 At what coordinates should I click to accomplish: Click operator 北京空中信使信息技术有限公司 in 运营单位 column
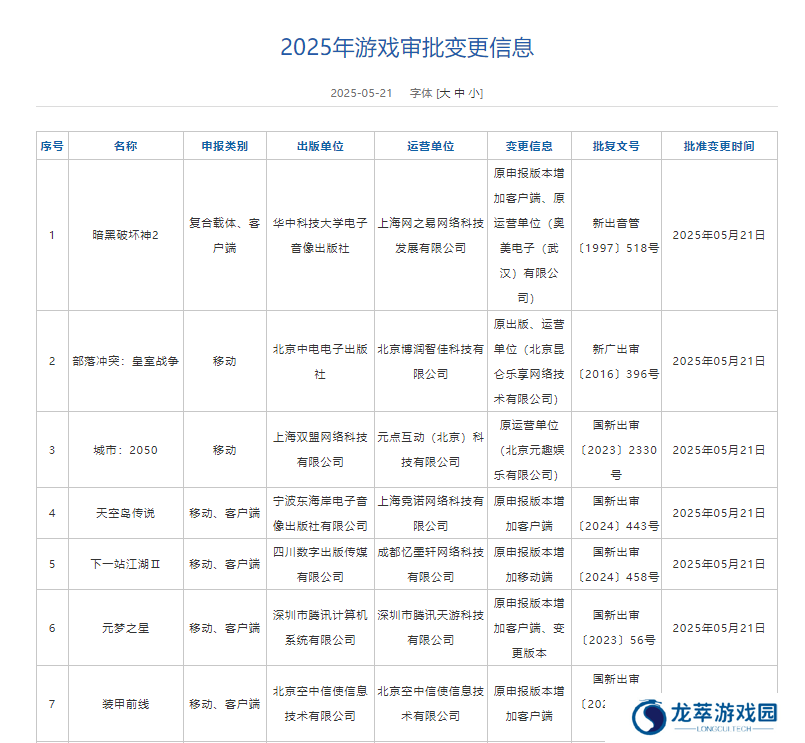click(431, 704)
